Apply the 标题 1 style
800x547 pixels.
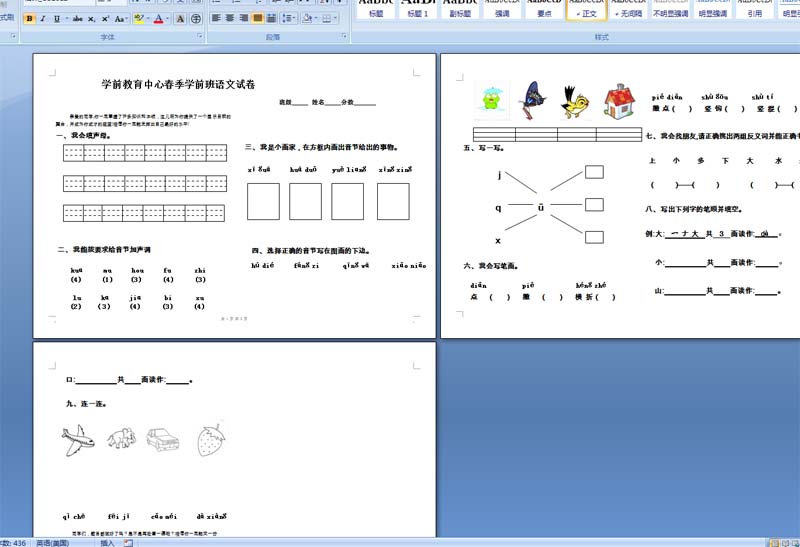tap(417, 9)
